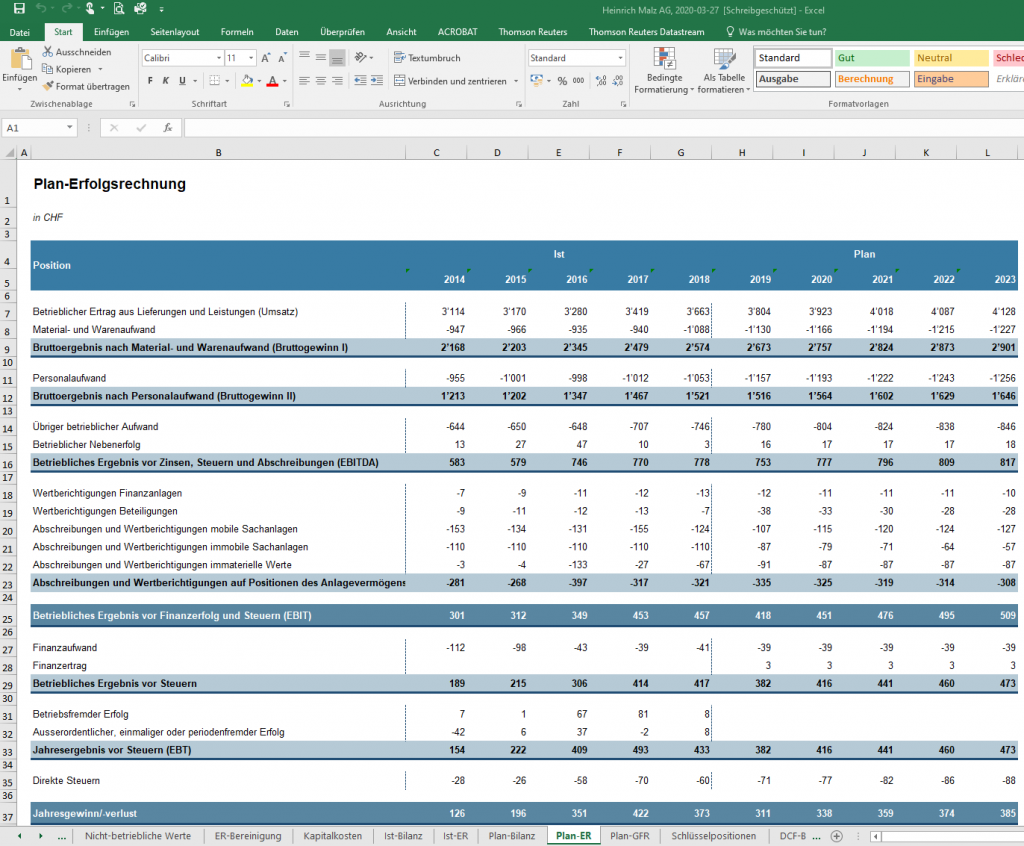
Task: Open the Thomson Reuters Datastream tab
Action: 647,31
